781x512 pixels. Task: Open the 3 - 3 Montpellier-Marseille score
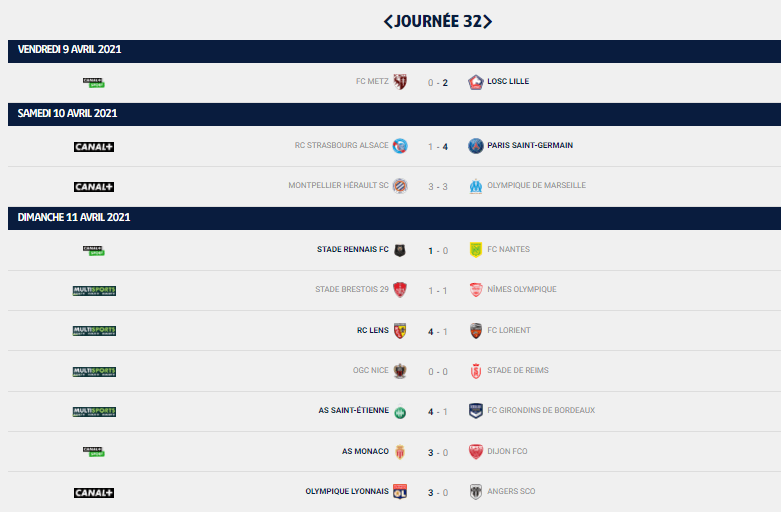[438, 187]
